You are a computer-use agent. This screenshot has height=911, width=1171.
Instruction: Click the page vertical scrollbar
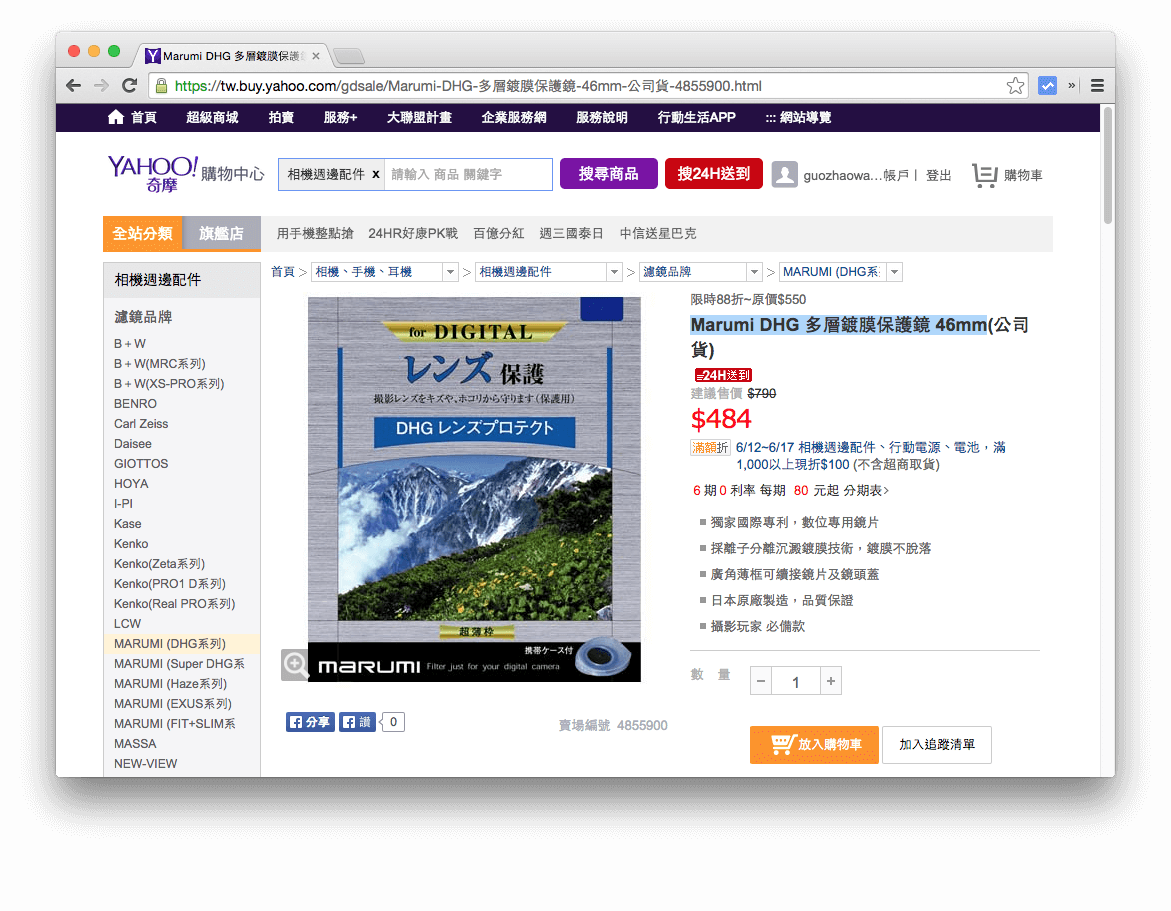(1107, 165)
